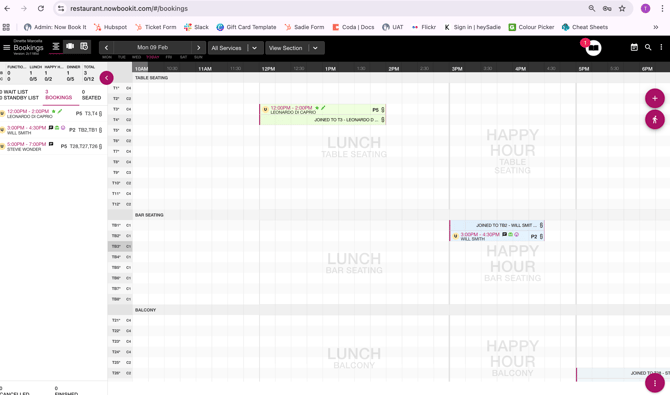
Task: Bookmark this page with the star icon
Action: (x=622, y=9)
